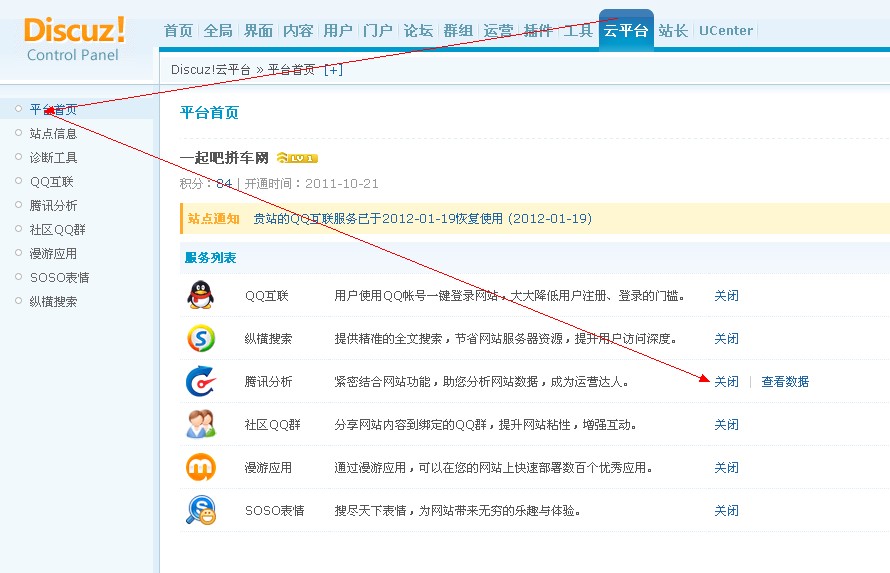
Task: Open the 全局 top menu
Action: pos(218,31)
